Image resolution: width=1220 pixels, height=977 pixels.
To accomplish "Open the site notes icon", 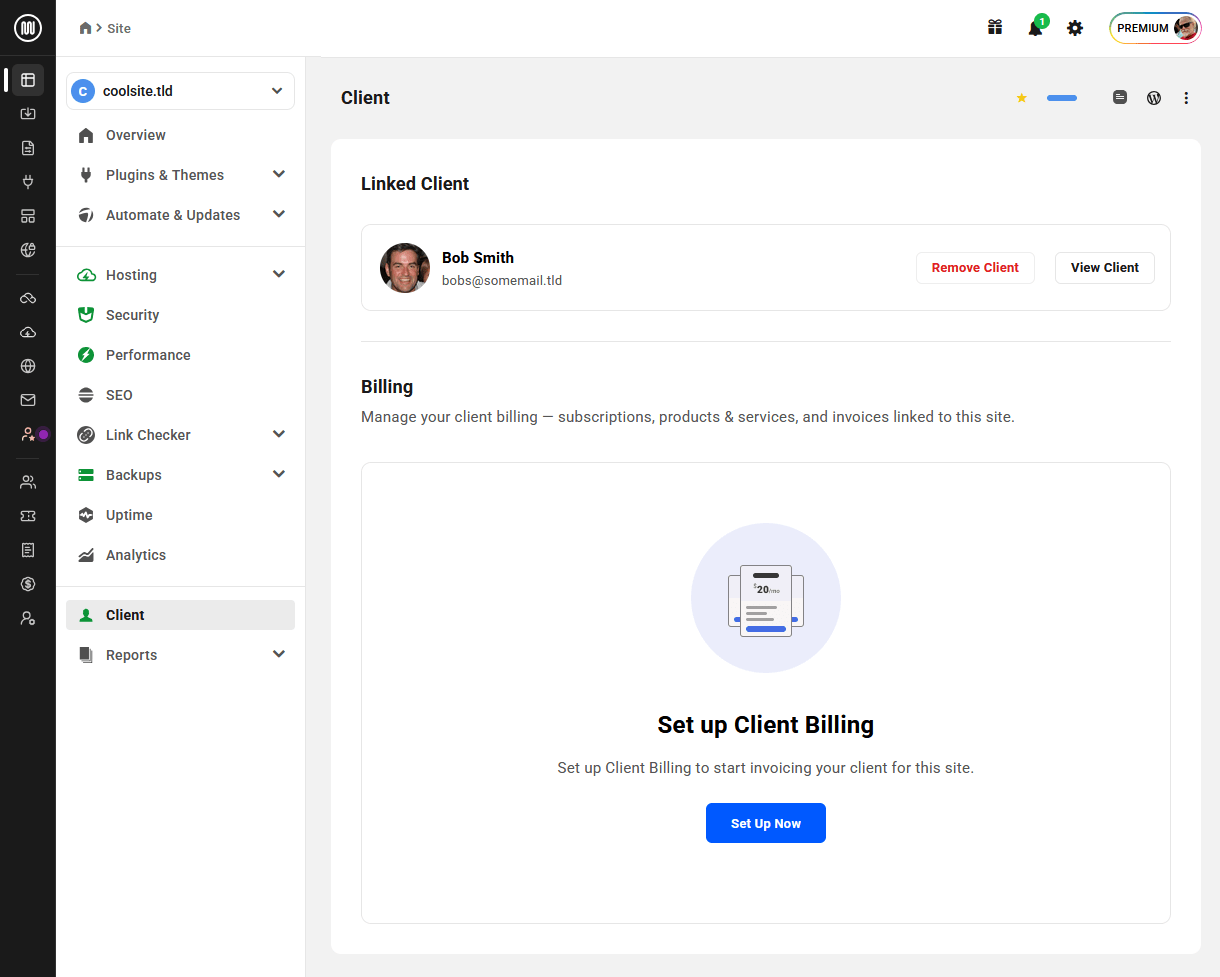I will click(x=1120, y=98).
